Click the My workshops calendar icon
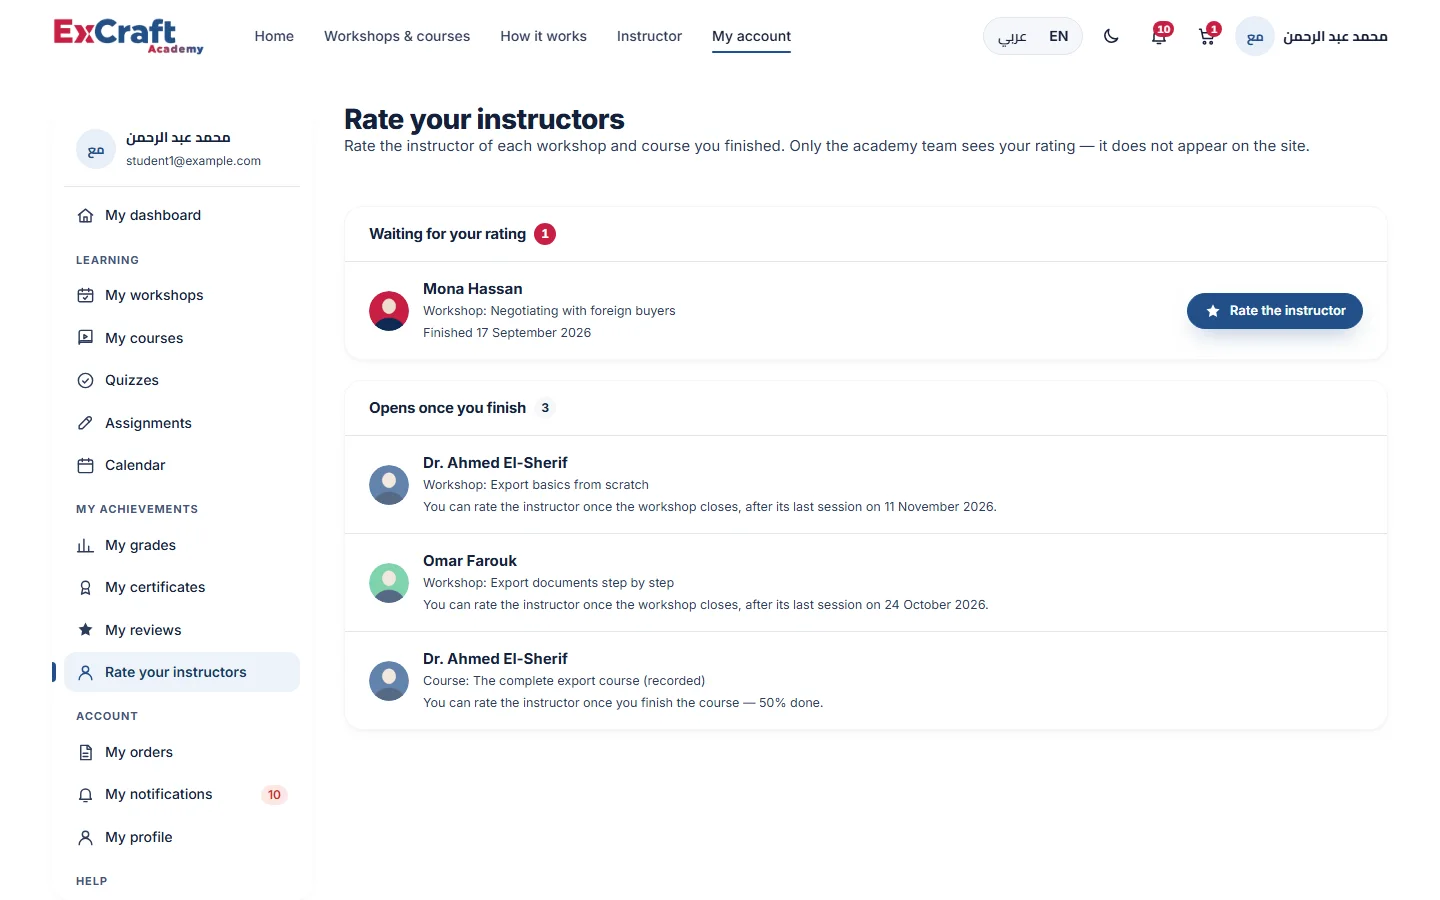 pos(85,295)
